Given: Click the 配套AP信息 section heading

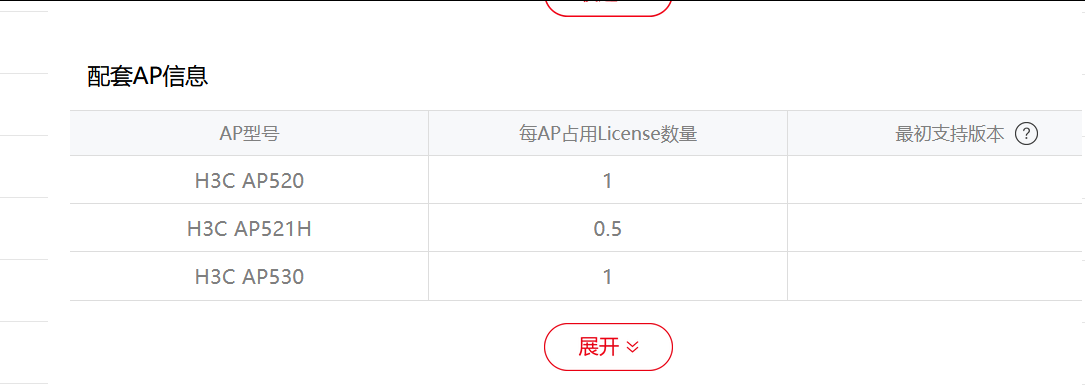Looking at the screenshot, I should (148, 76).
